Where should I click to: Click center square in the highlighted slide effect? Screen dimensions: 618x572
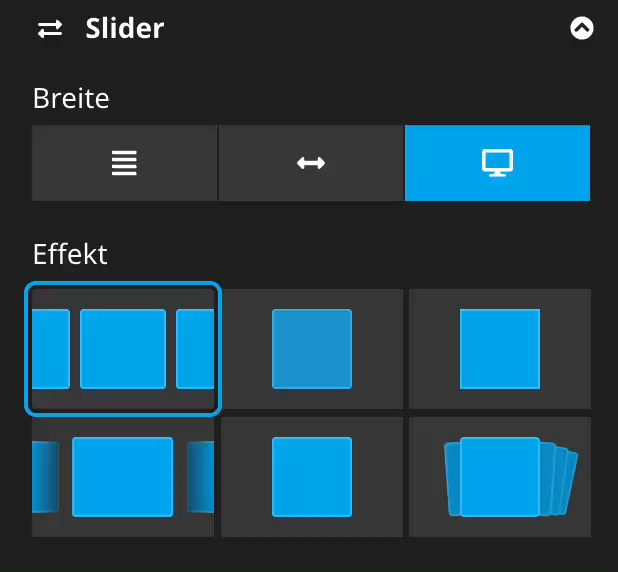pos(122,348)
